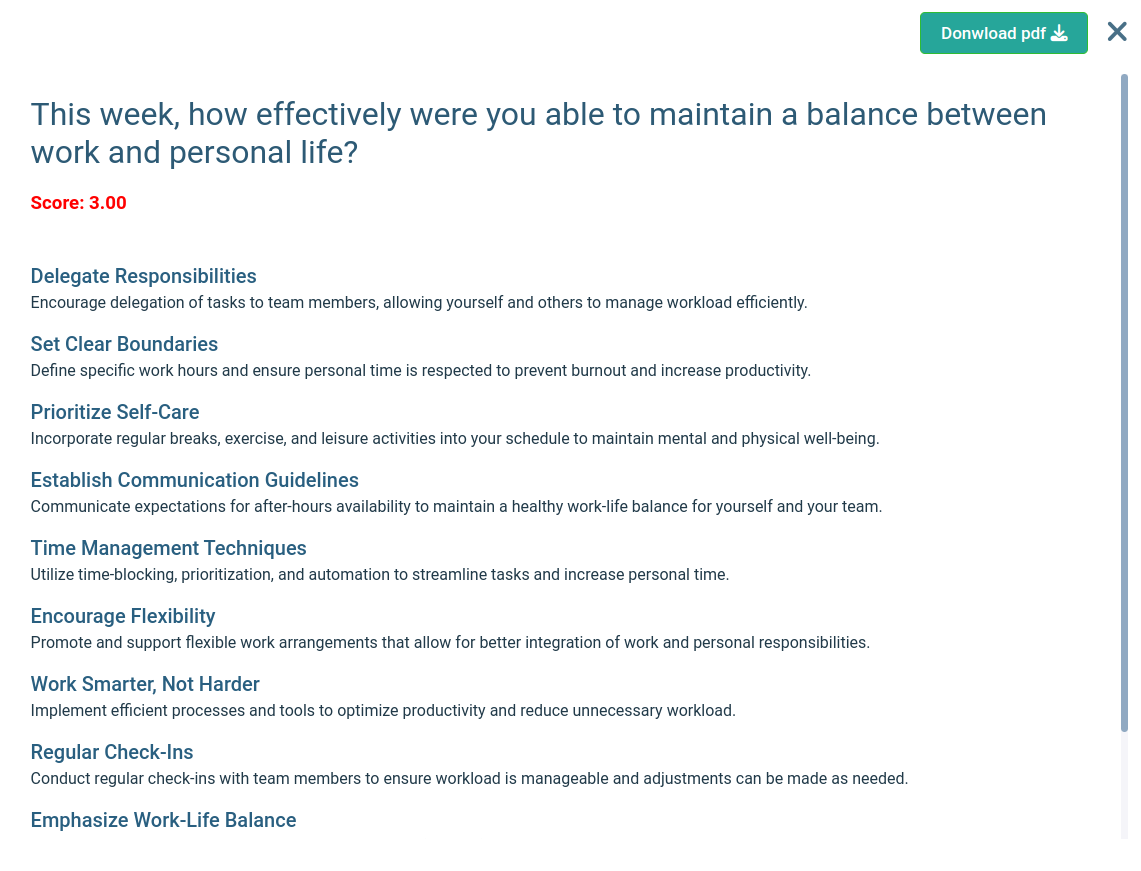The width and height of the screenshot is (1141, 871).
Task: Click the vertical scrollbar thumb
Action: 1124,402
